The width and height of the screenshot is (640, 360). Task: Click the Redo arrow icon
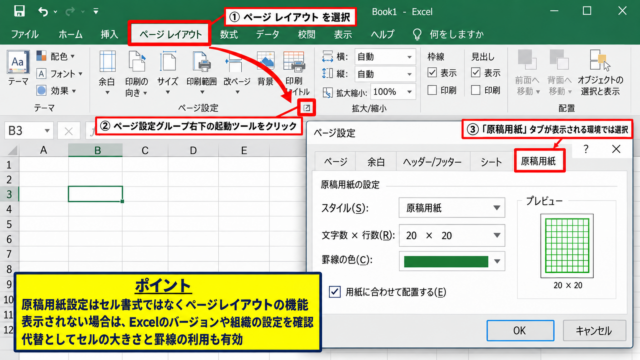pyautogui.click(x=70, y=11)
